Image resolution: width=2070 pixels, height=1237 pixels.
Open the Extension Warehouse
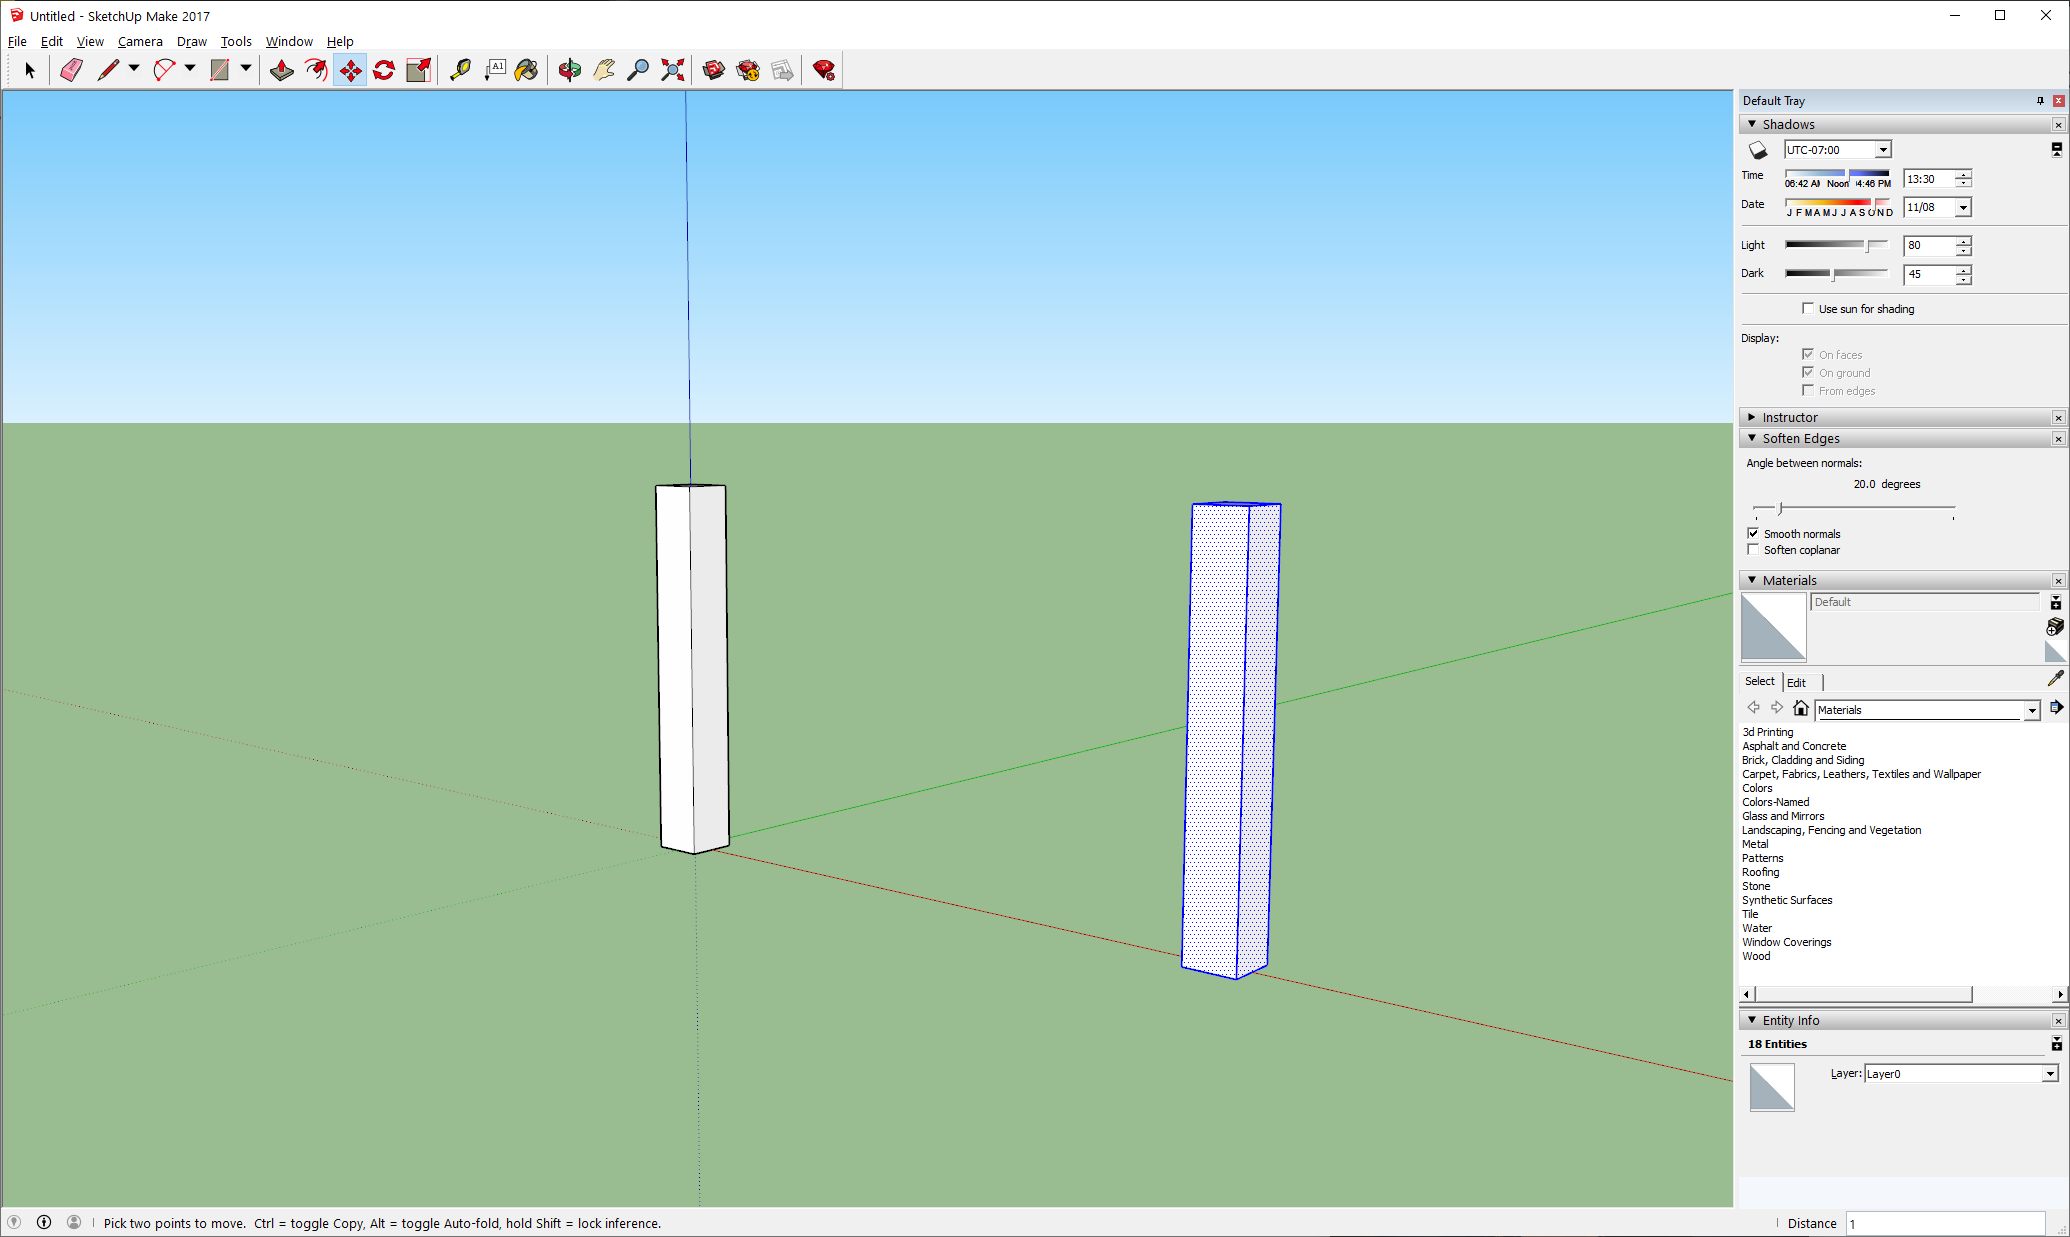pos(748,70)
